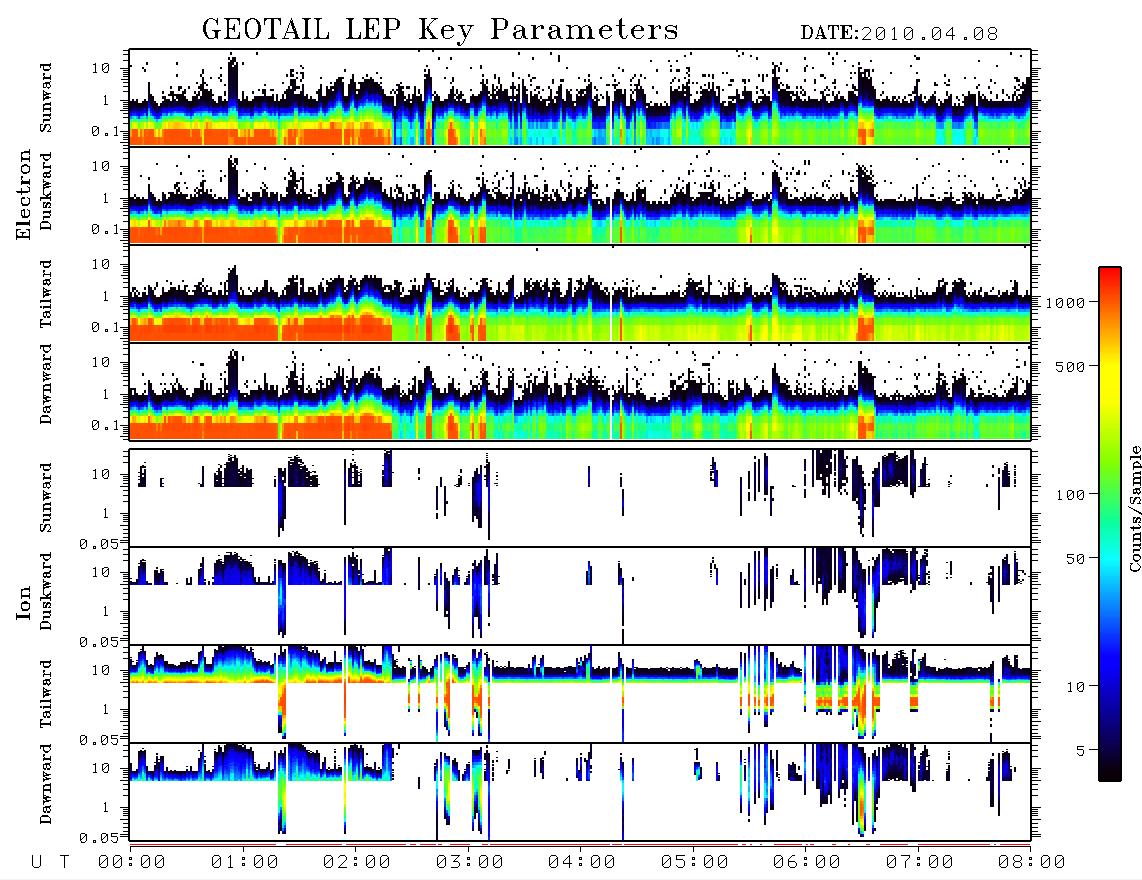Open the Ion Duskward spectrogram panel

pyautogui.click(x=580, y=595)
